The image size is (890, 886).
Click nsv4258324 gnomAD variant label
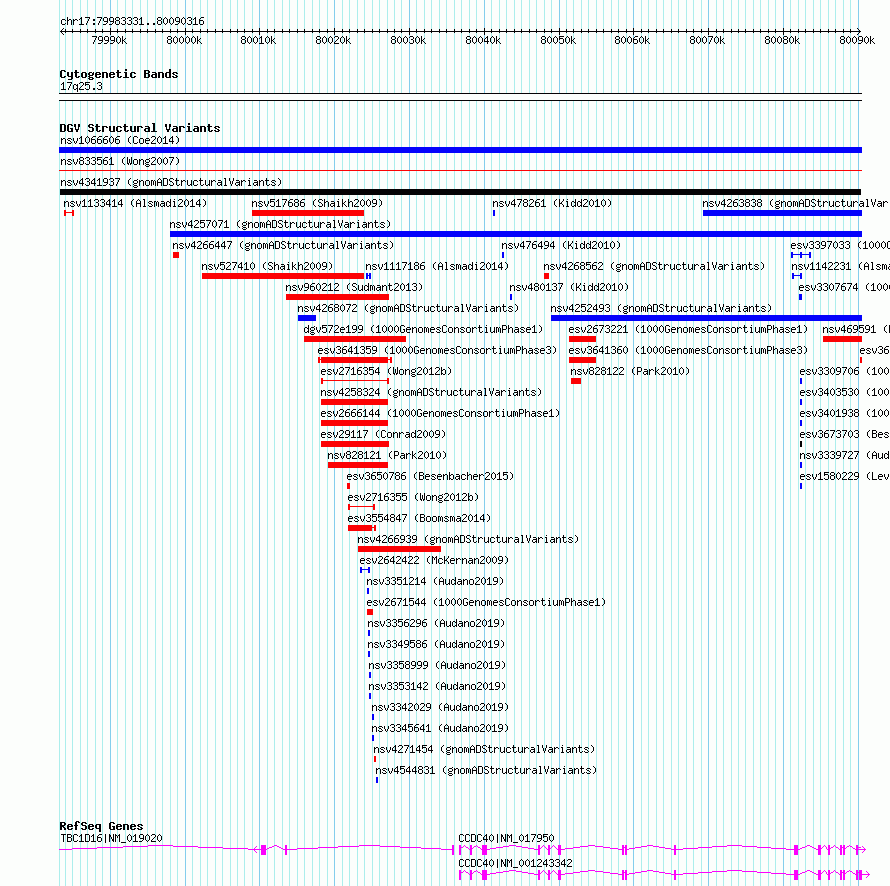(431, 392)
